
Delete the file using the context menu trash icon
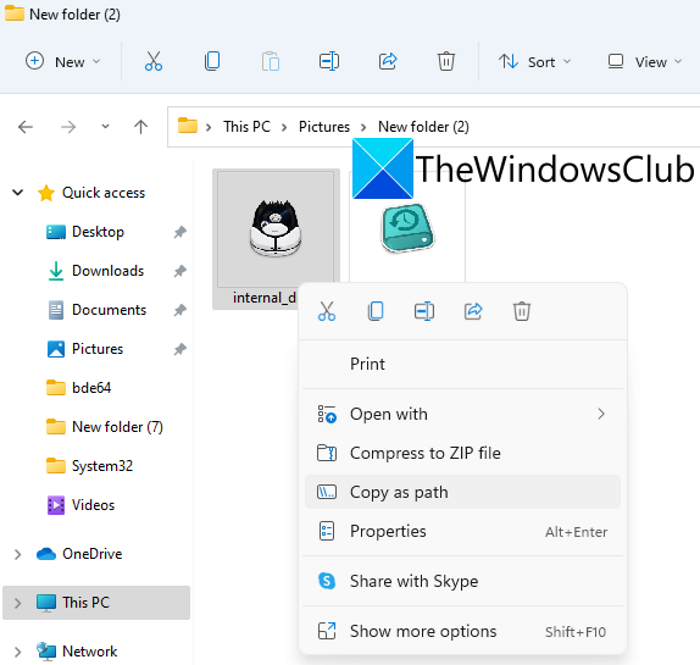click(x=521, y=311)
